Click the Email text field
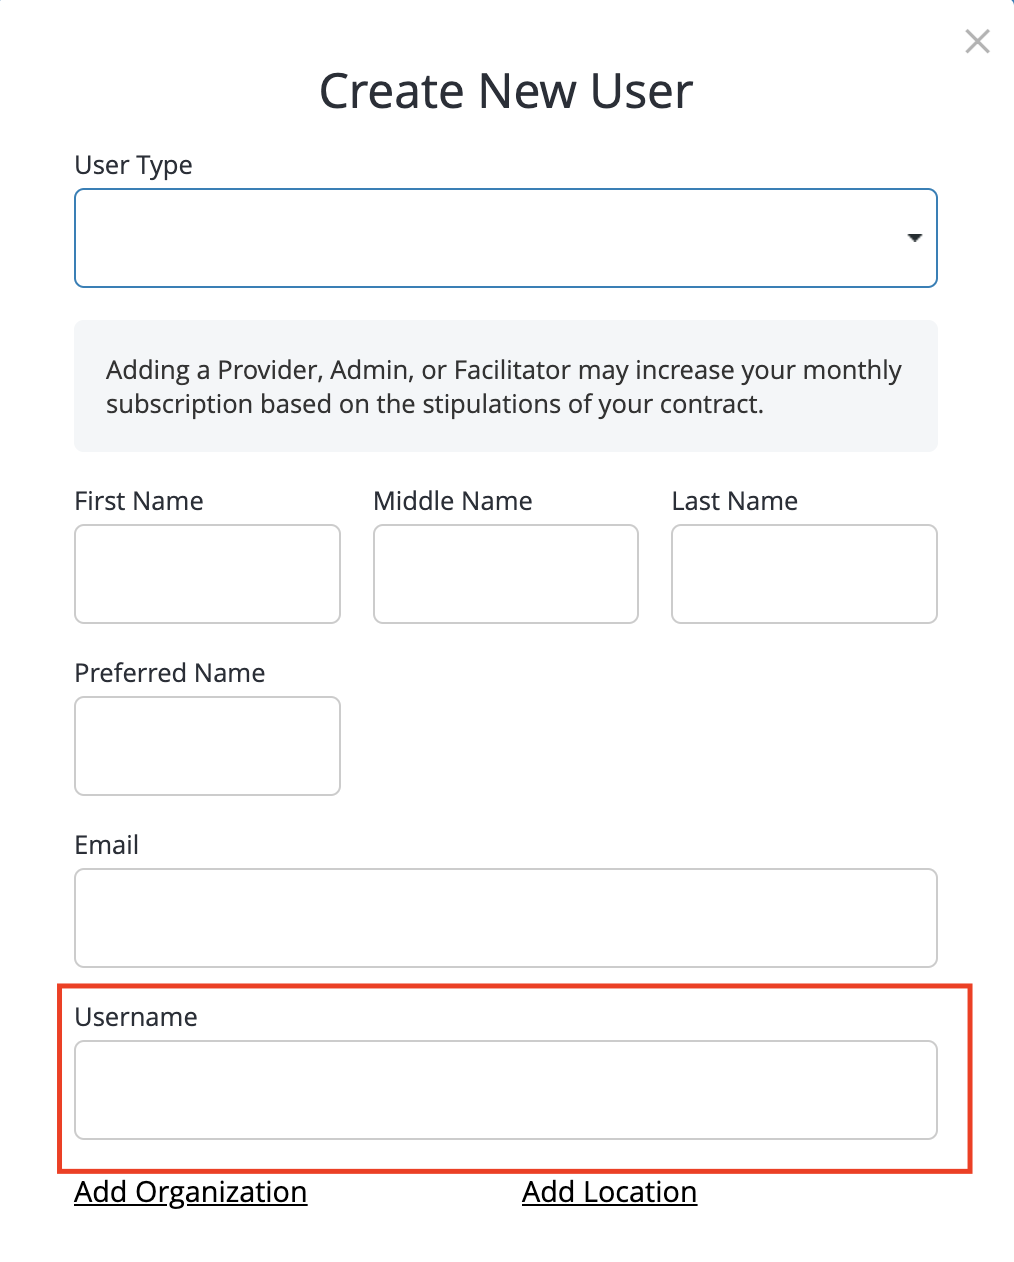 point(506,918)
